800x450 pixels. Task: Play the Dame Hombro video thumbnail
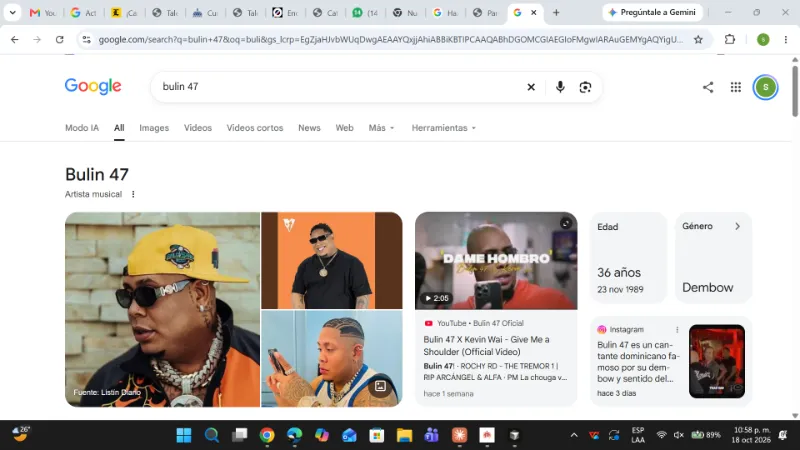coord(496,261)
